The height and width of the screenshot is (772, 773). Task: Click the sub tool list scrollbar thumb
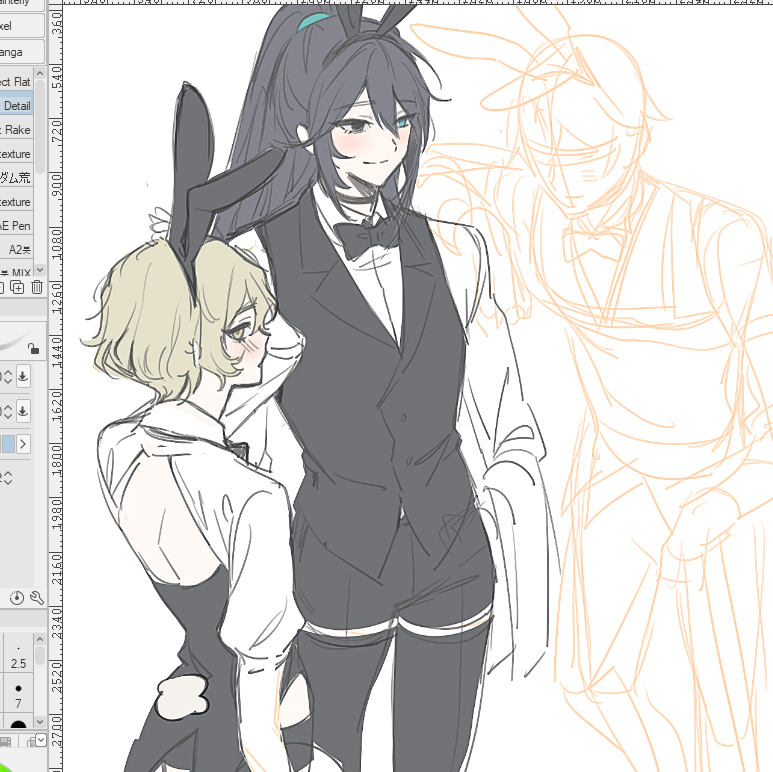pyautogui.click(x=40, y=126)
